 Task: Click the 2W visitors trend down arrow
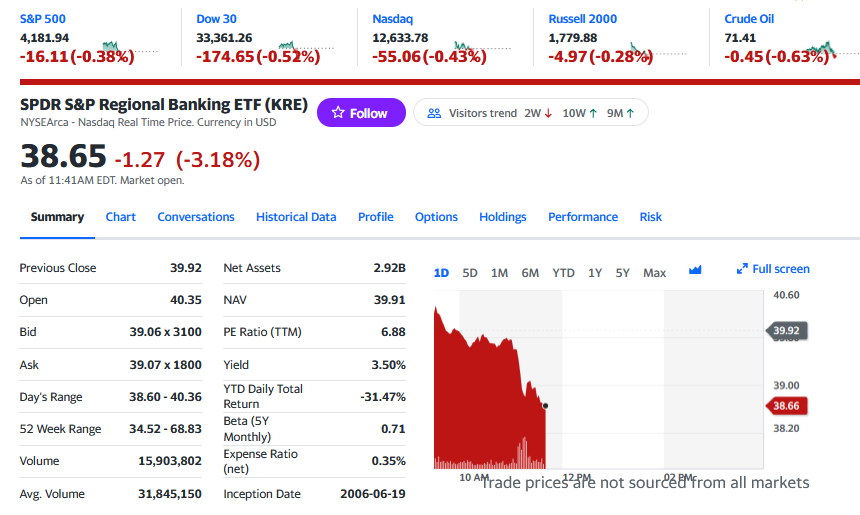pos(548,114)
